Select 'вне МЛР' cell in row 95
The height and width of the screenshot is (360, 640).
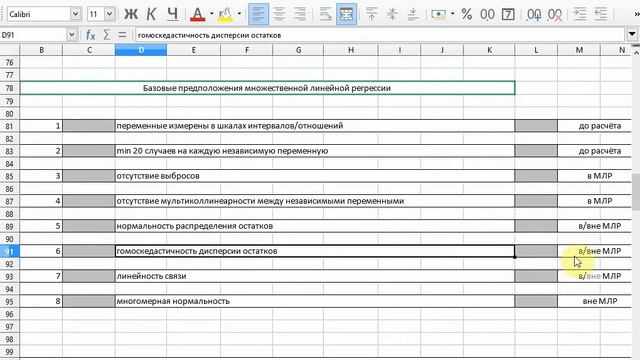[595, 301]
